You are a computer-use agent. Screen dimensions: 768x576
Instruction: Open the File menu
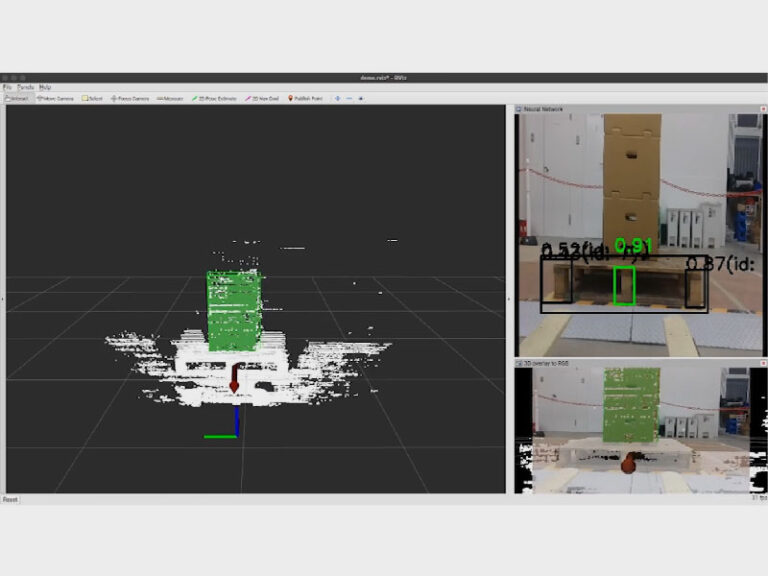point(7,88)
